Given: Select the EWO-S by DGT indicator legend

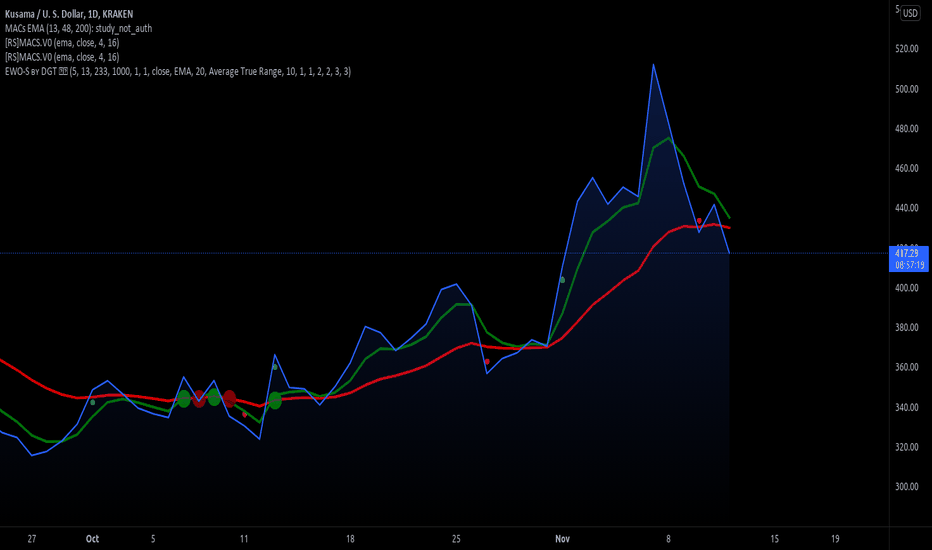Looking at the screenshot, I should click(x=178, y=71).
